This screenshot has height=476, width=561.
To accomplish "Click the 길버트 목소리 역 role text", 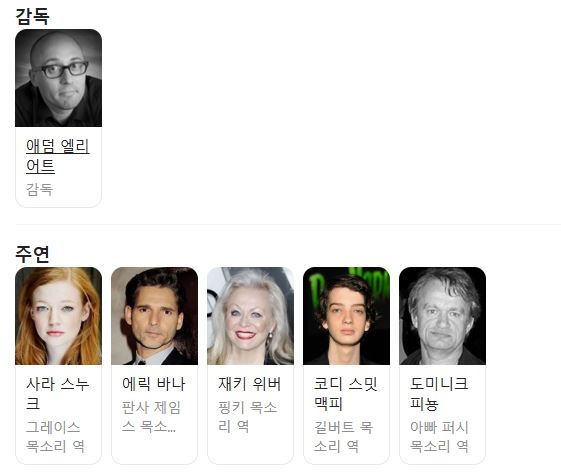I will coord(343,437).
